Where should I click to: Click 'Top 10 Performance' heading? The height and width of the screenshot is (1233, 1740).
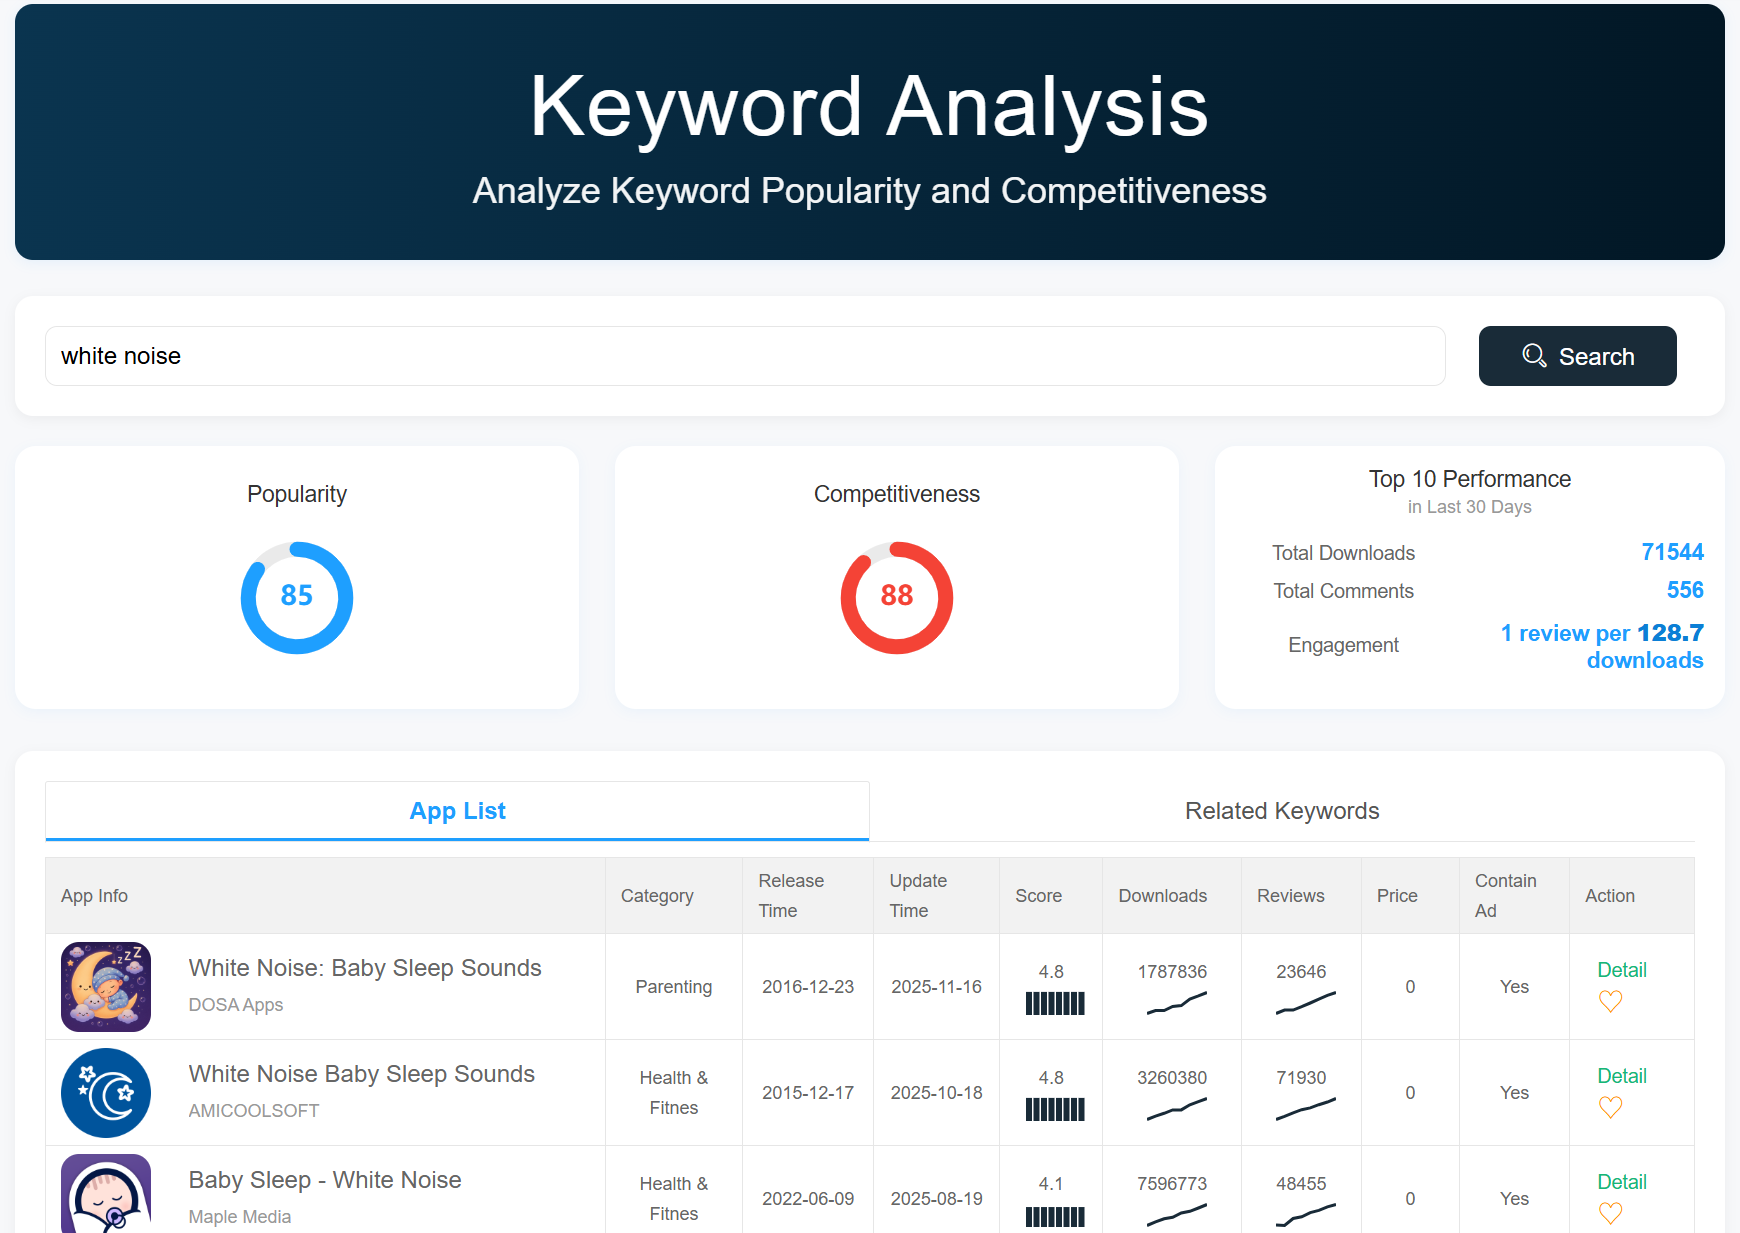point(1469,479)
